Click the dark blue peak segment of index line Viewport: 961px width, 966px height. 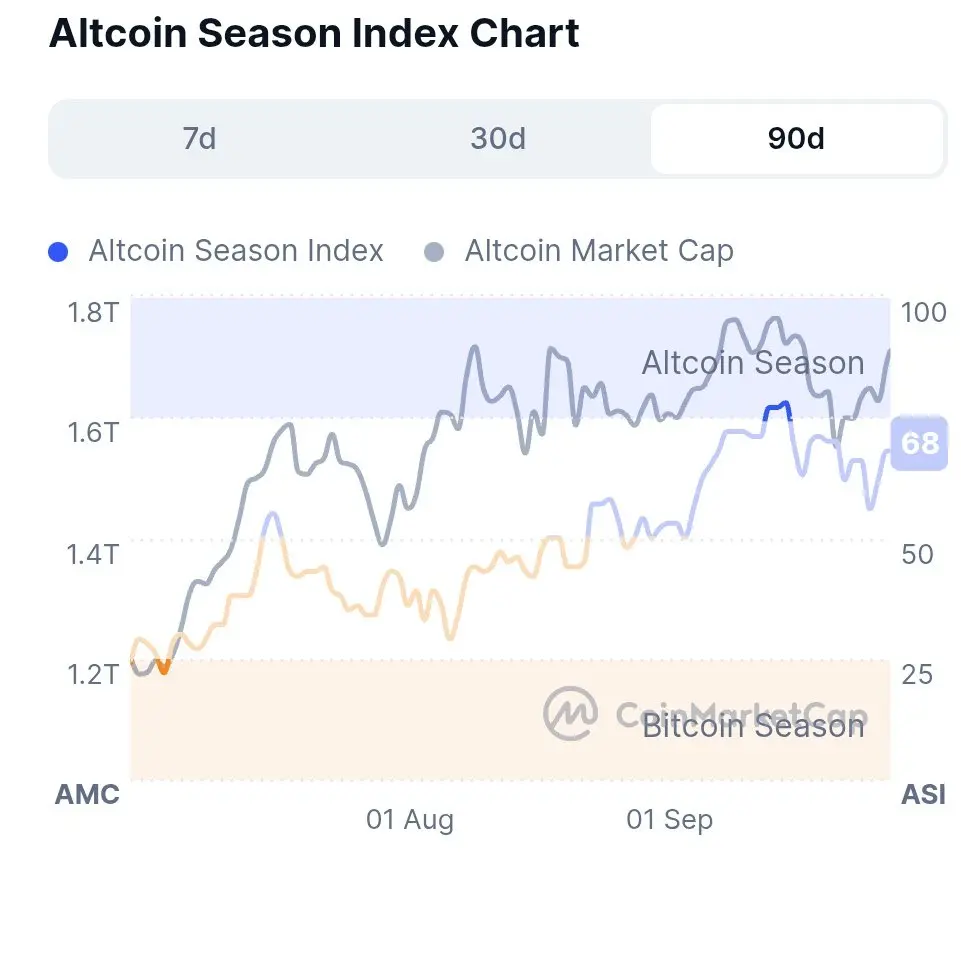click(777, 407)
